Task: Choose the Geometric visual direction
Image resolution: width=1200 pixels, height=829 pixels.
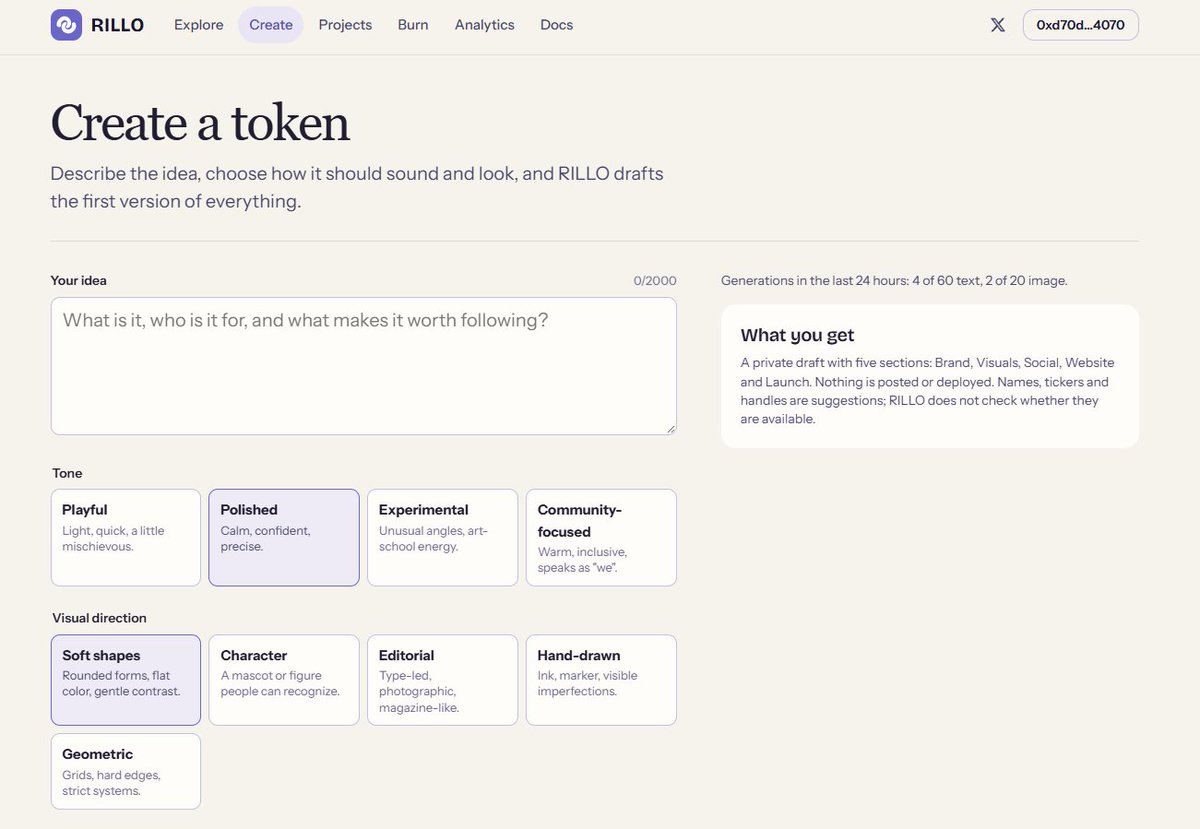Action: (x=126, y=771)
